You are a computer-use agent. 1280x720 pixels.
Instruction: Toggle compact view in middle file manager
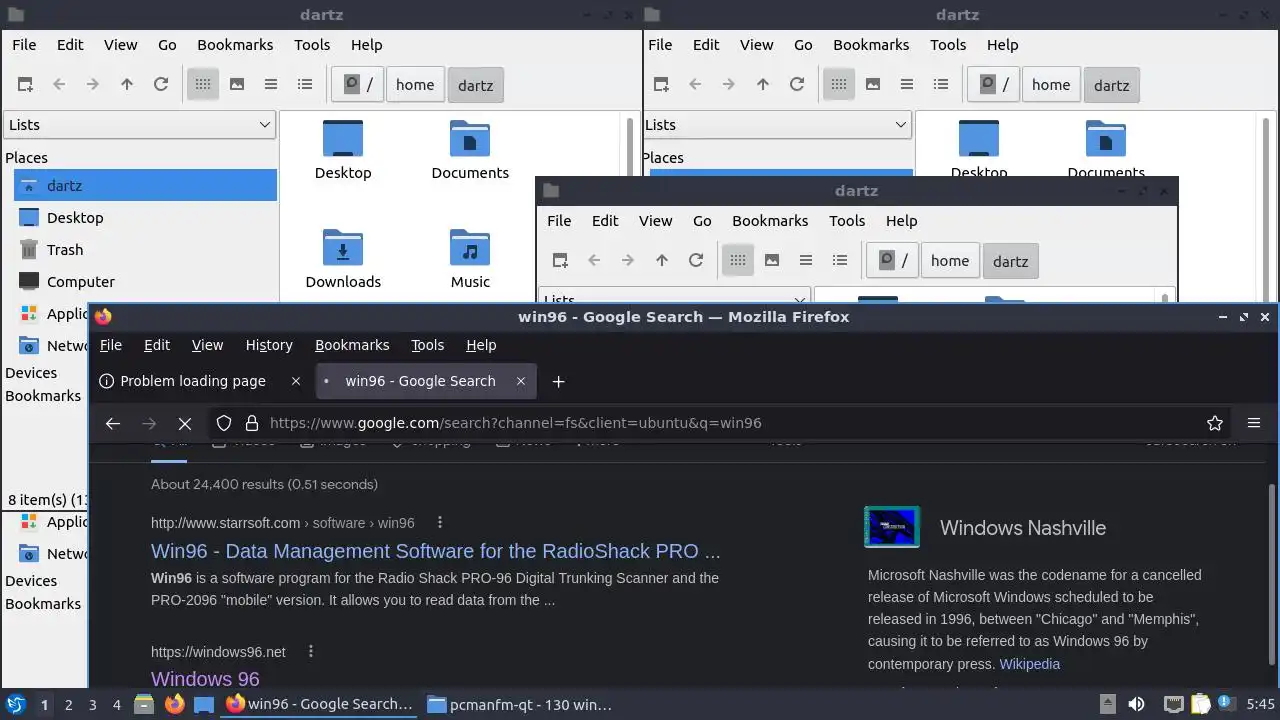coord(806,261)
